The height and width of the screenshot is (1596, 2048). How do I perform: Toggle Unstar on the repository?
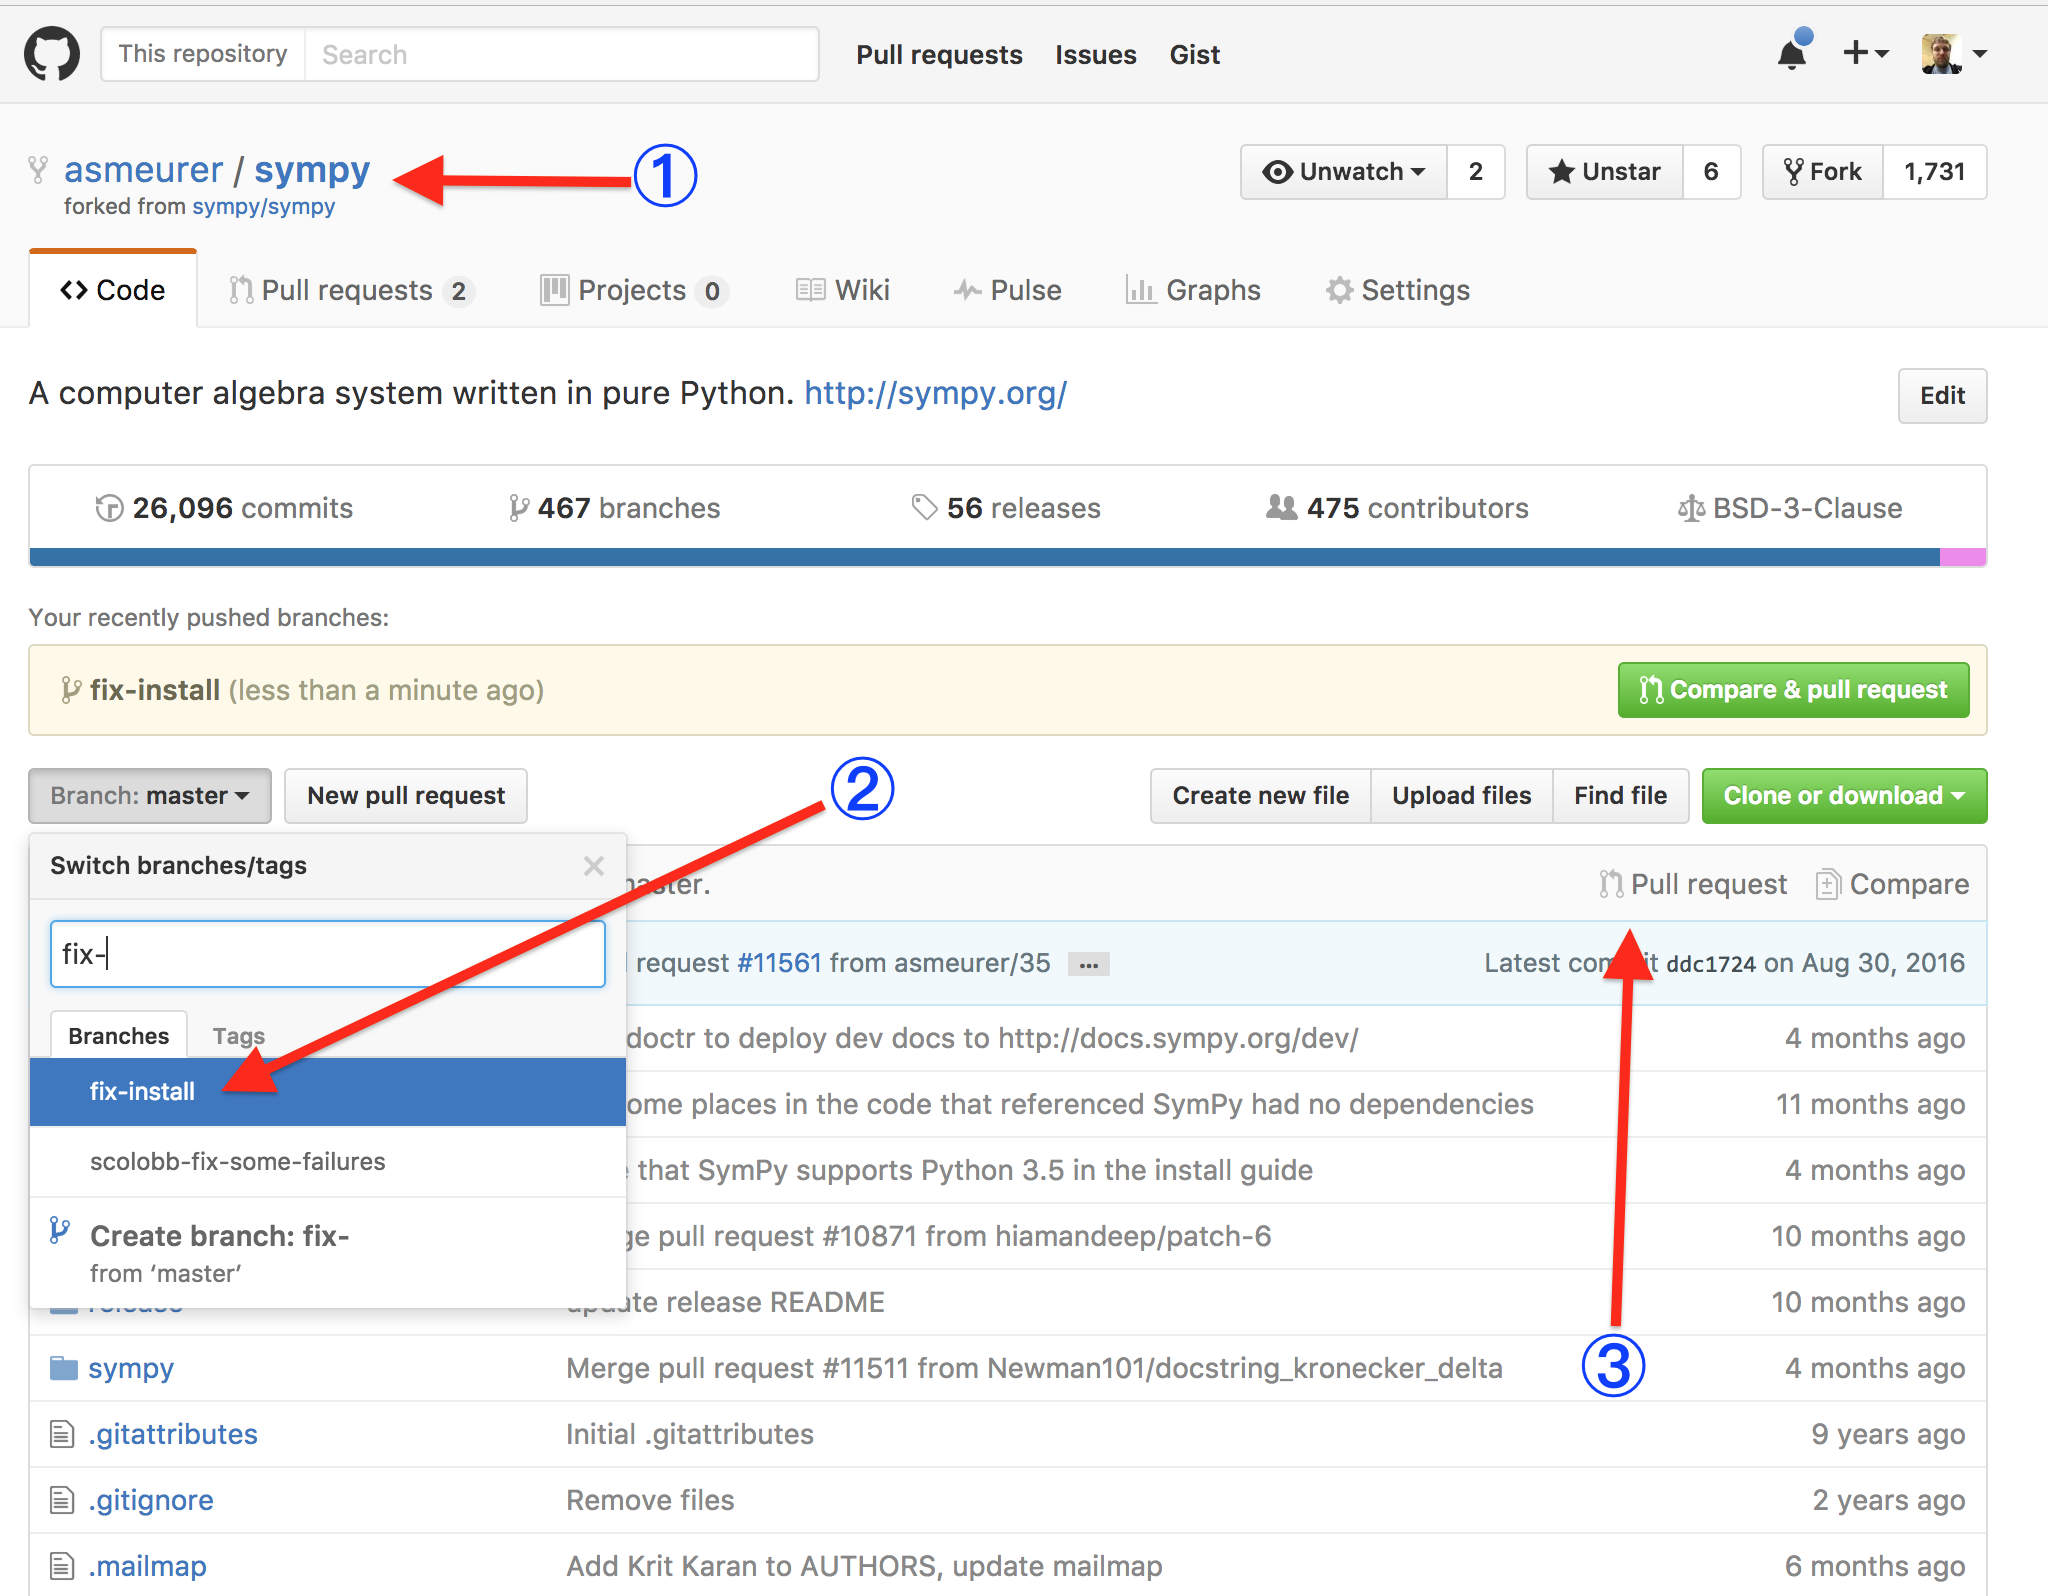point(1605,172)
